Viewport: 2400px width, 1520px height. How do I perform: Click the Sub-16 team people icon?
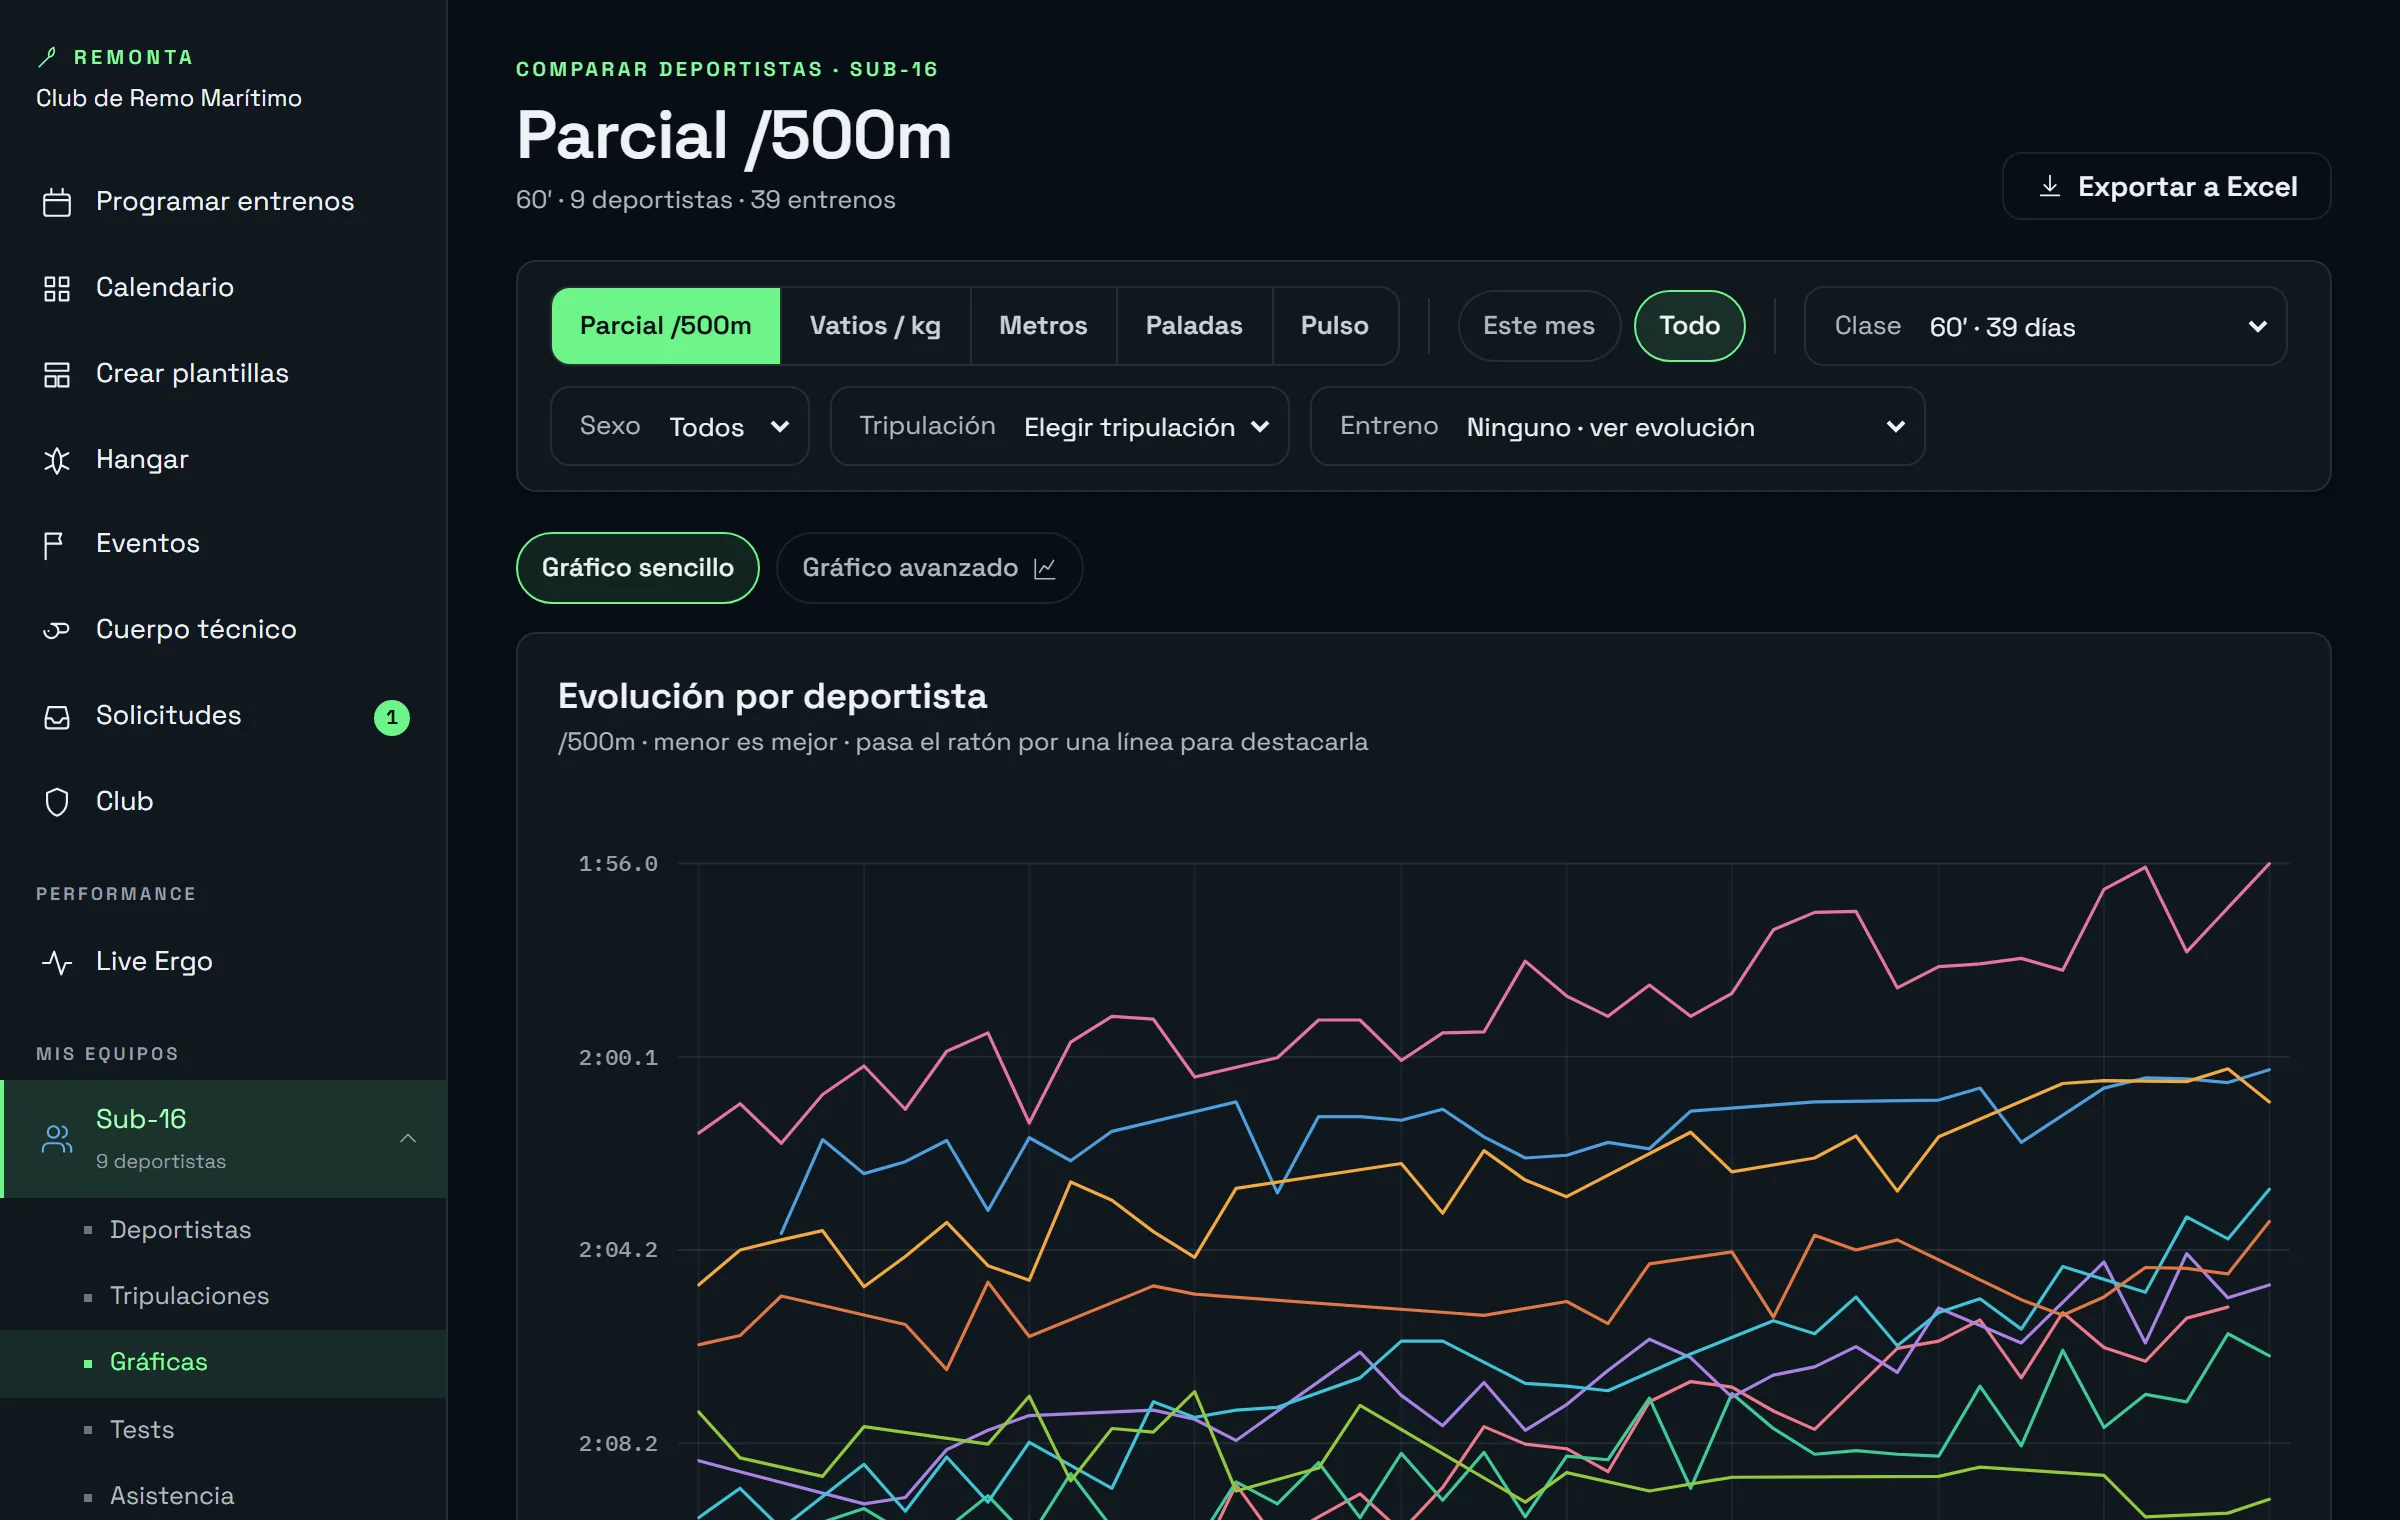[57, 1138]
